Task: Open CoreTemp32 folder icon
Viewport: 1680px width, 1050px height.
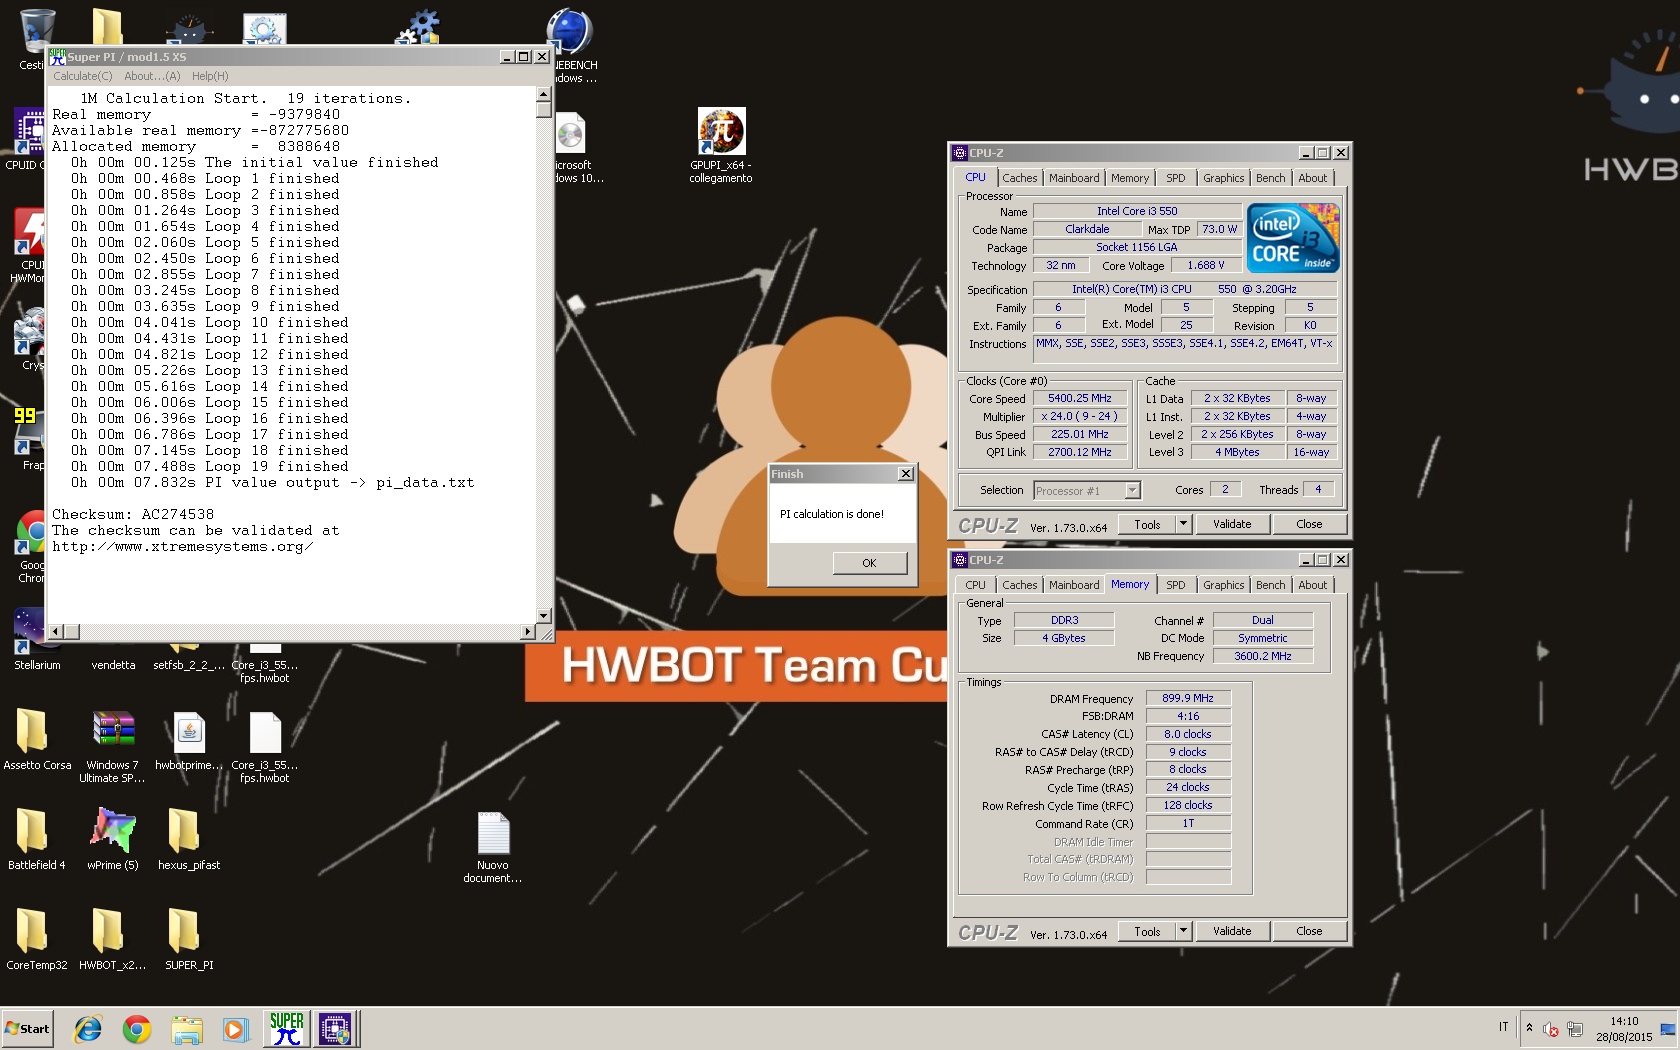Action: click(37, 940)
